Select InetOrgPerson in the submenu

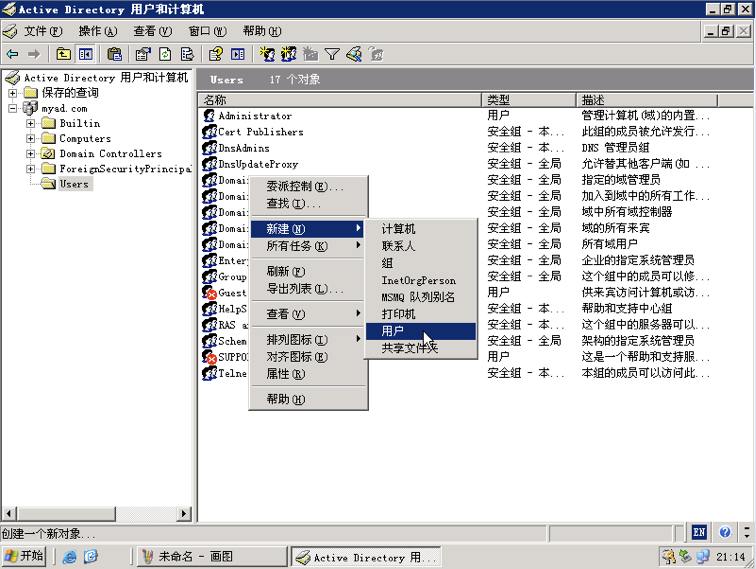421,280
